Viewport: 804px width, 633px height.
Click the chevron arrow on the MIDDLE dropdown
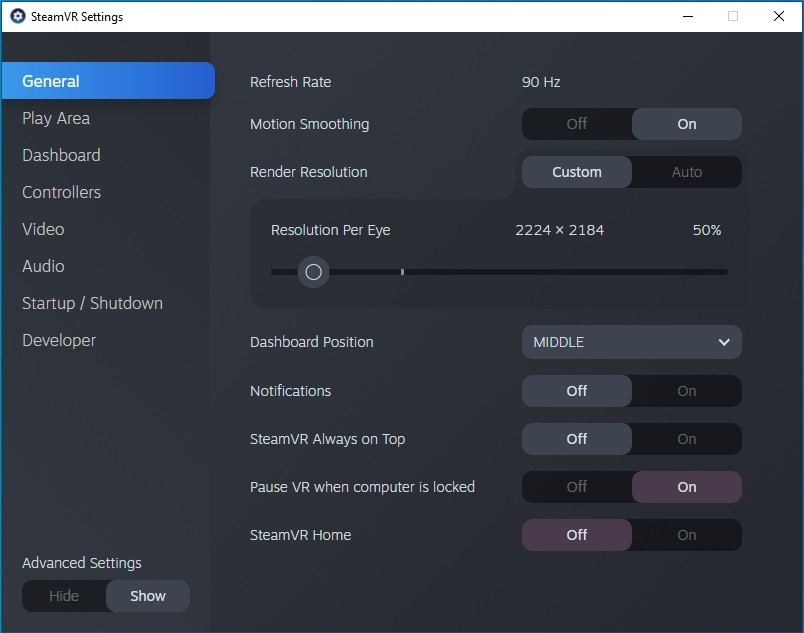click(724, 342)
